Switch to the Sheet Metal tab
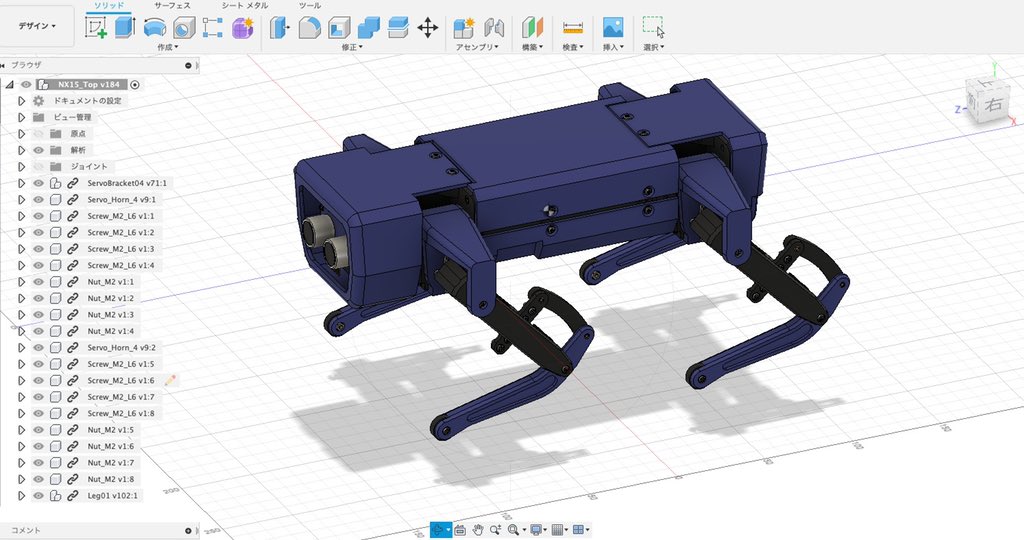This screenshot has width=1024, height=540. coord(244,5)
